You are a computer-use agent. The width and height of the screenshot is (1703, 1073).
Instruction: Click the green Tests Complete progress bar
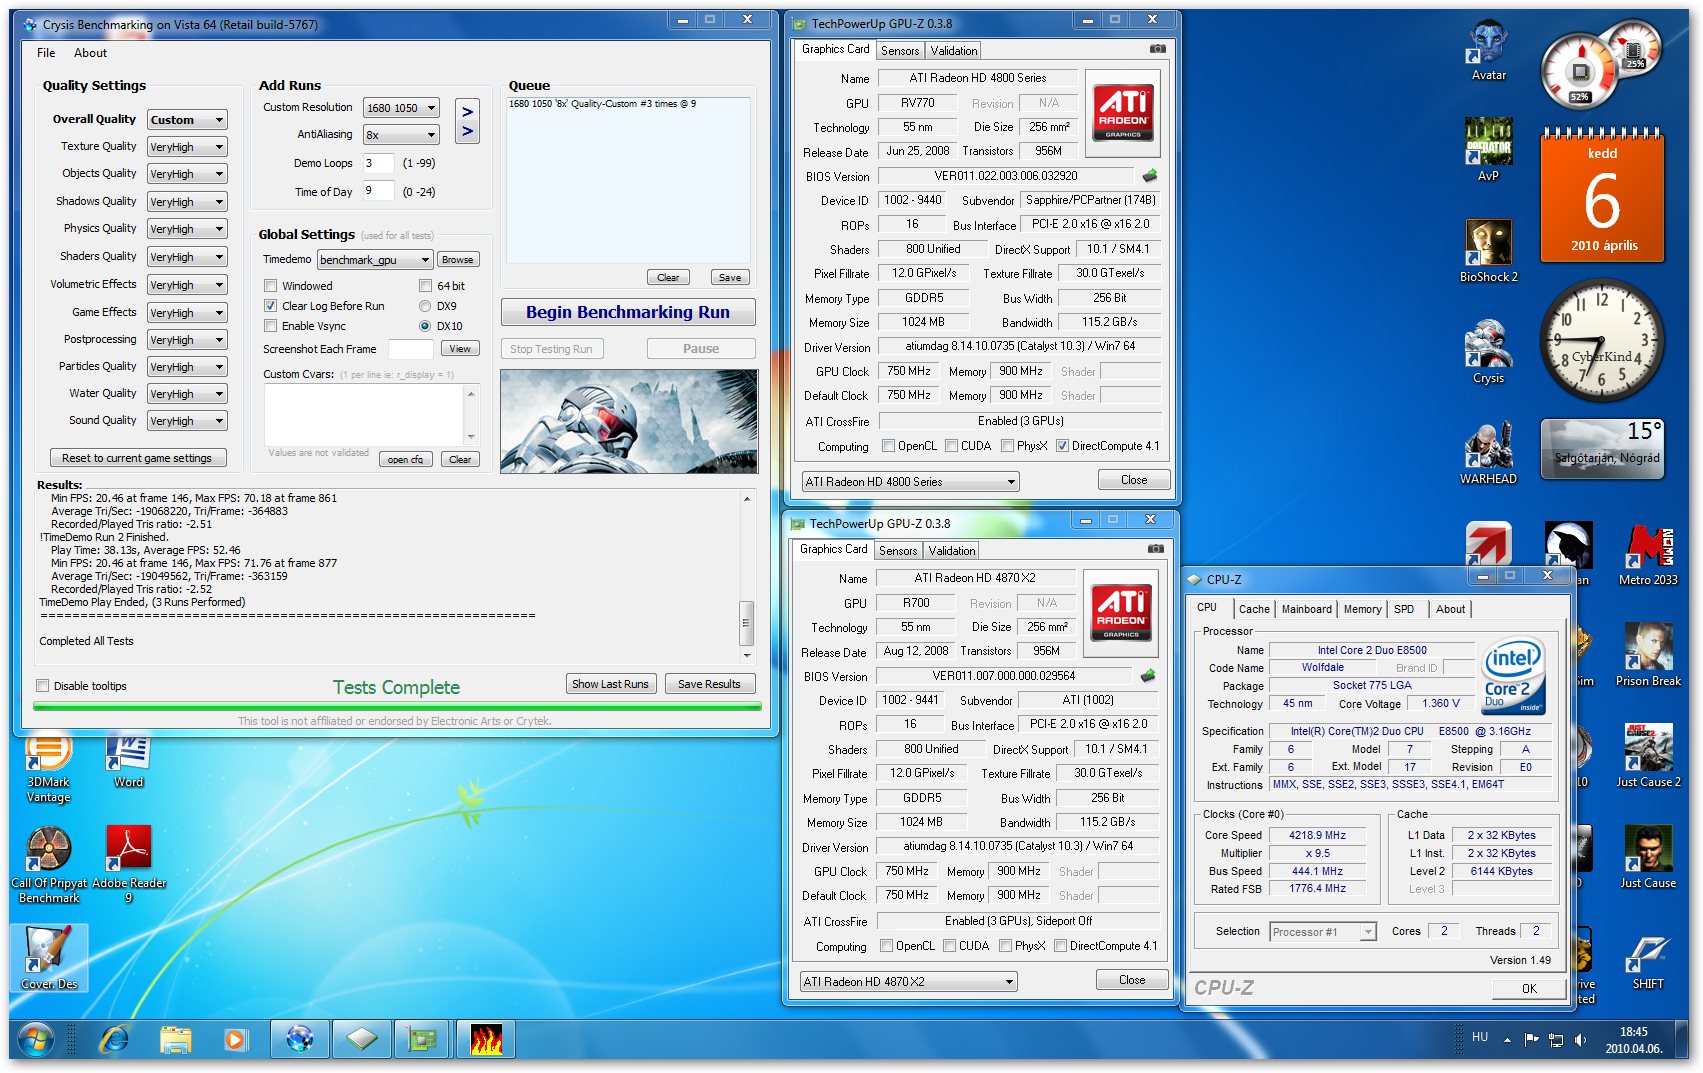tap(397, 706)
